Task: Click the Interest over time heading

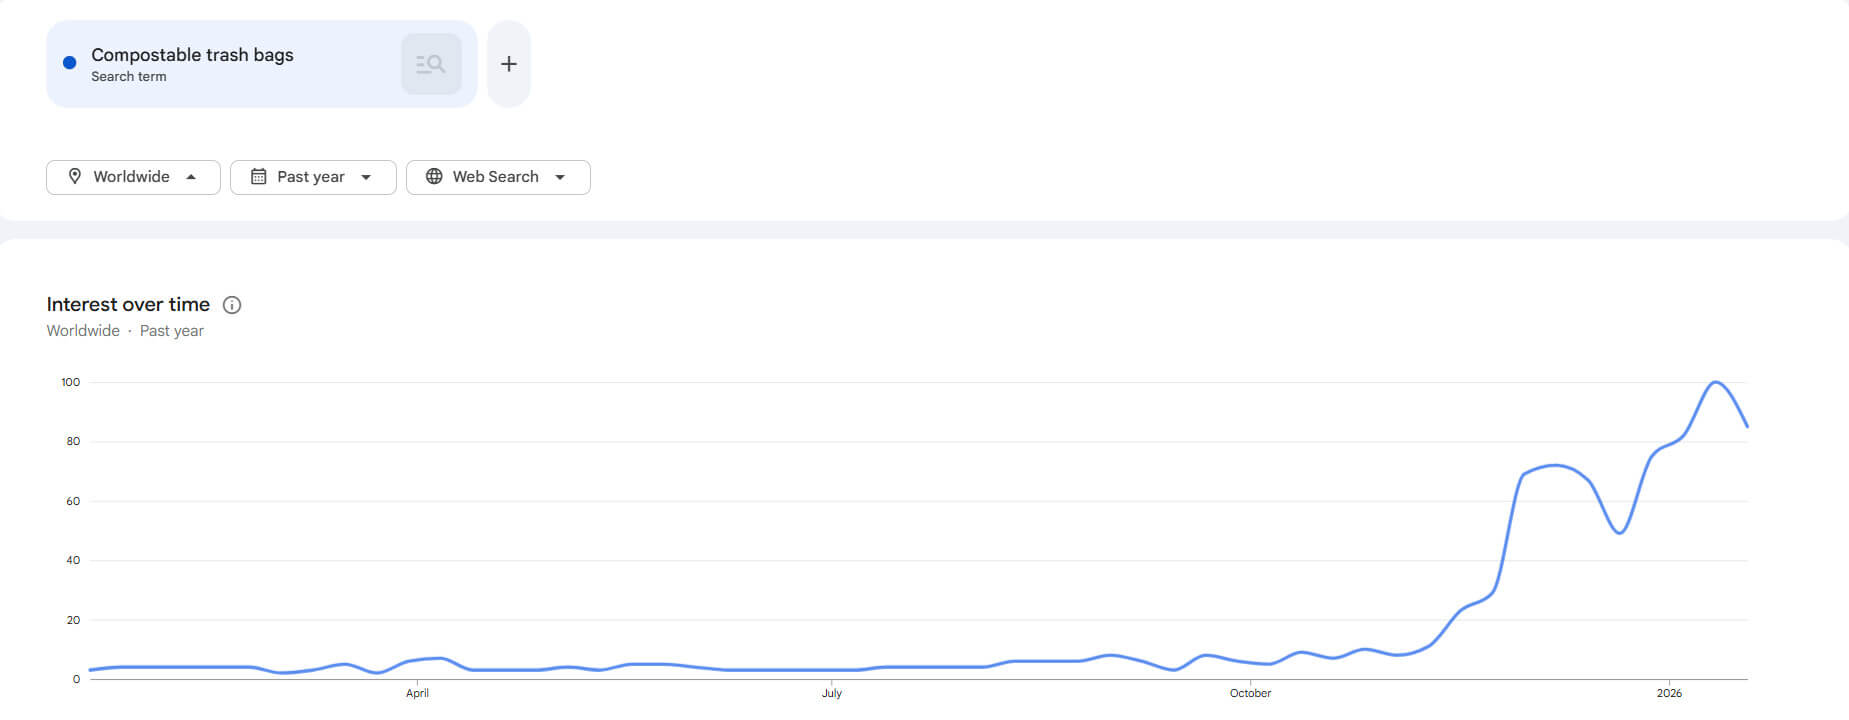Action: click(x=128, y=305)
